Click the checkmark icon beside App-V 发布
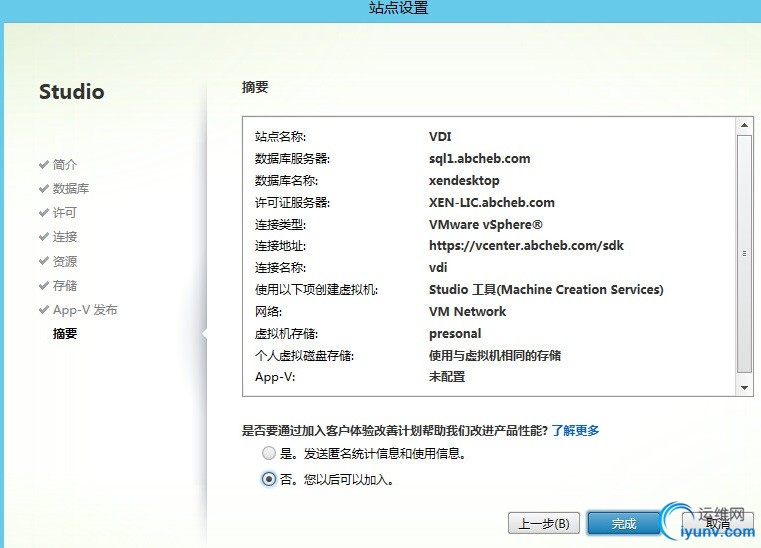The image size is (761, 548). pyautogui.click(x=44, y=310)
